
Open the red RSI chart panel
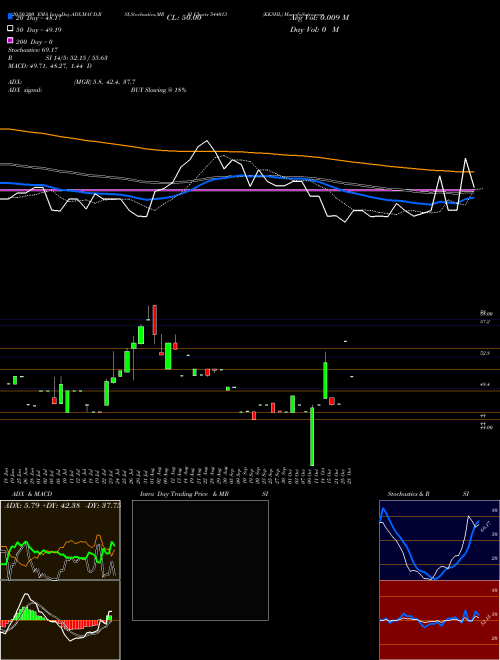click(x=439, y=620)
